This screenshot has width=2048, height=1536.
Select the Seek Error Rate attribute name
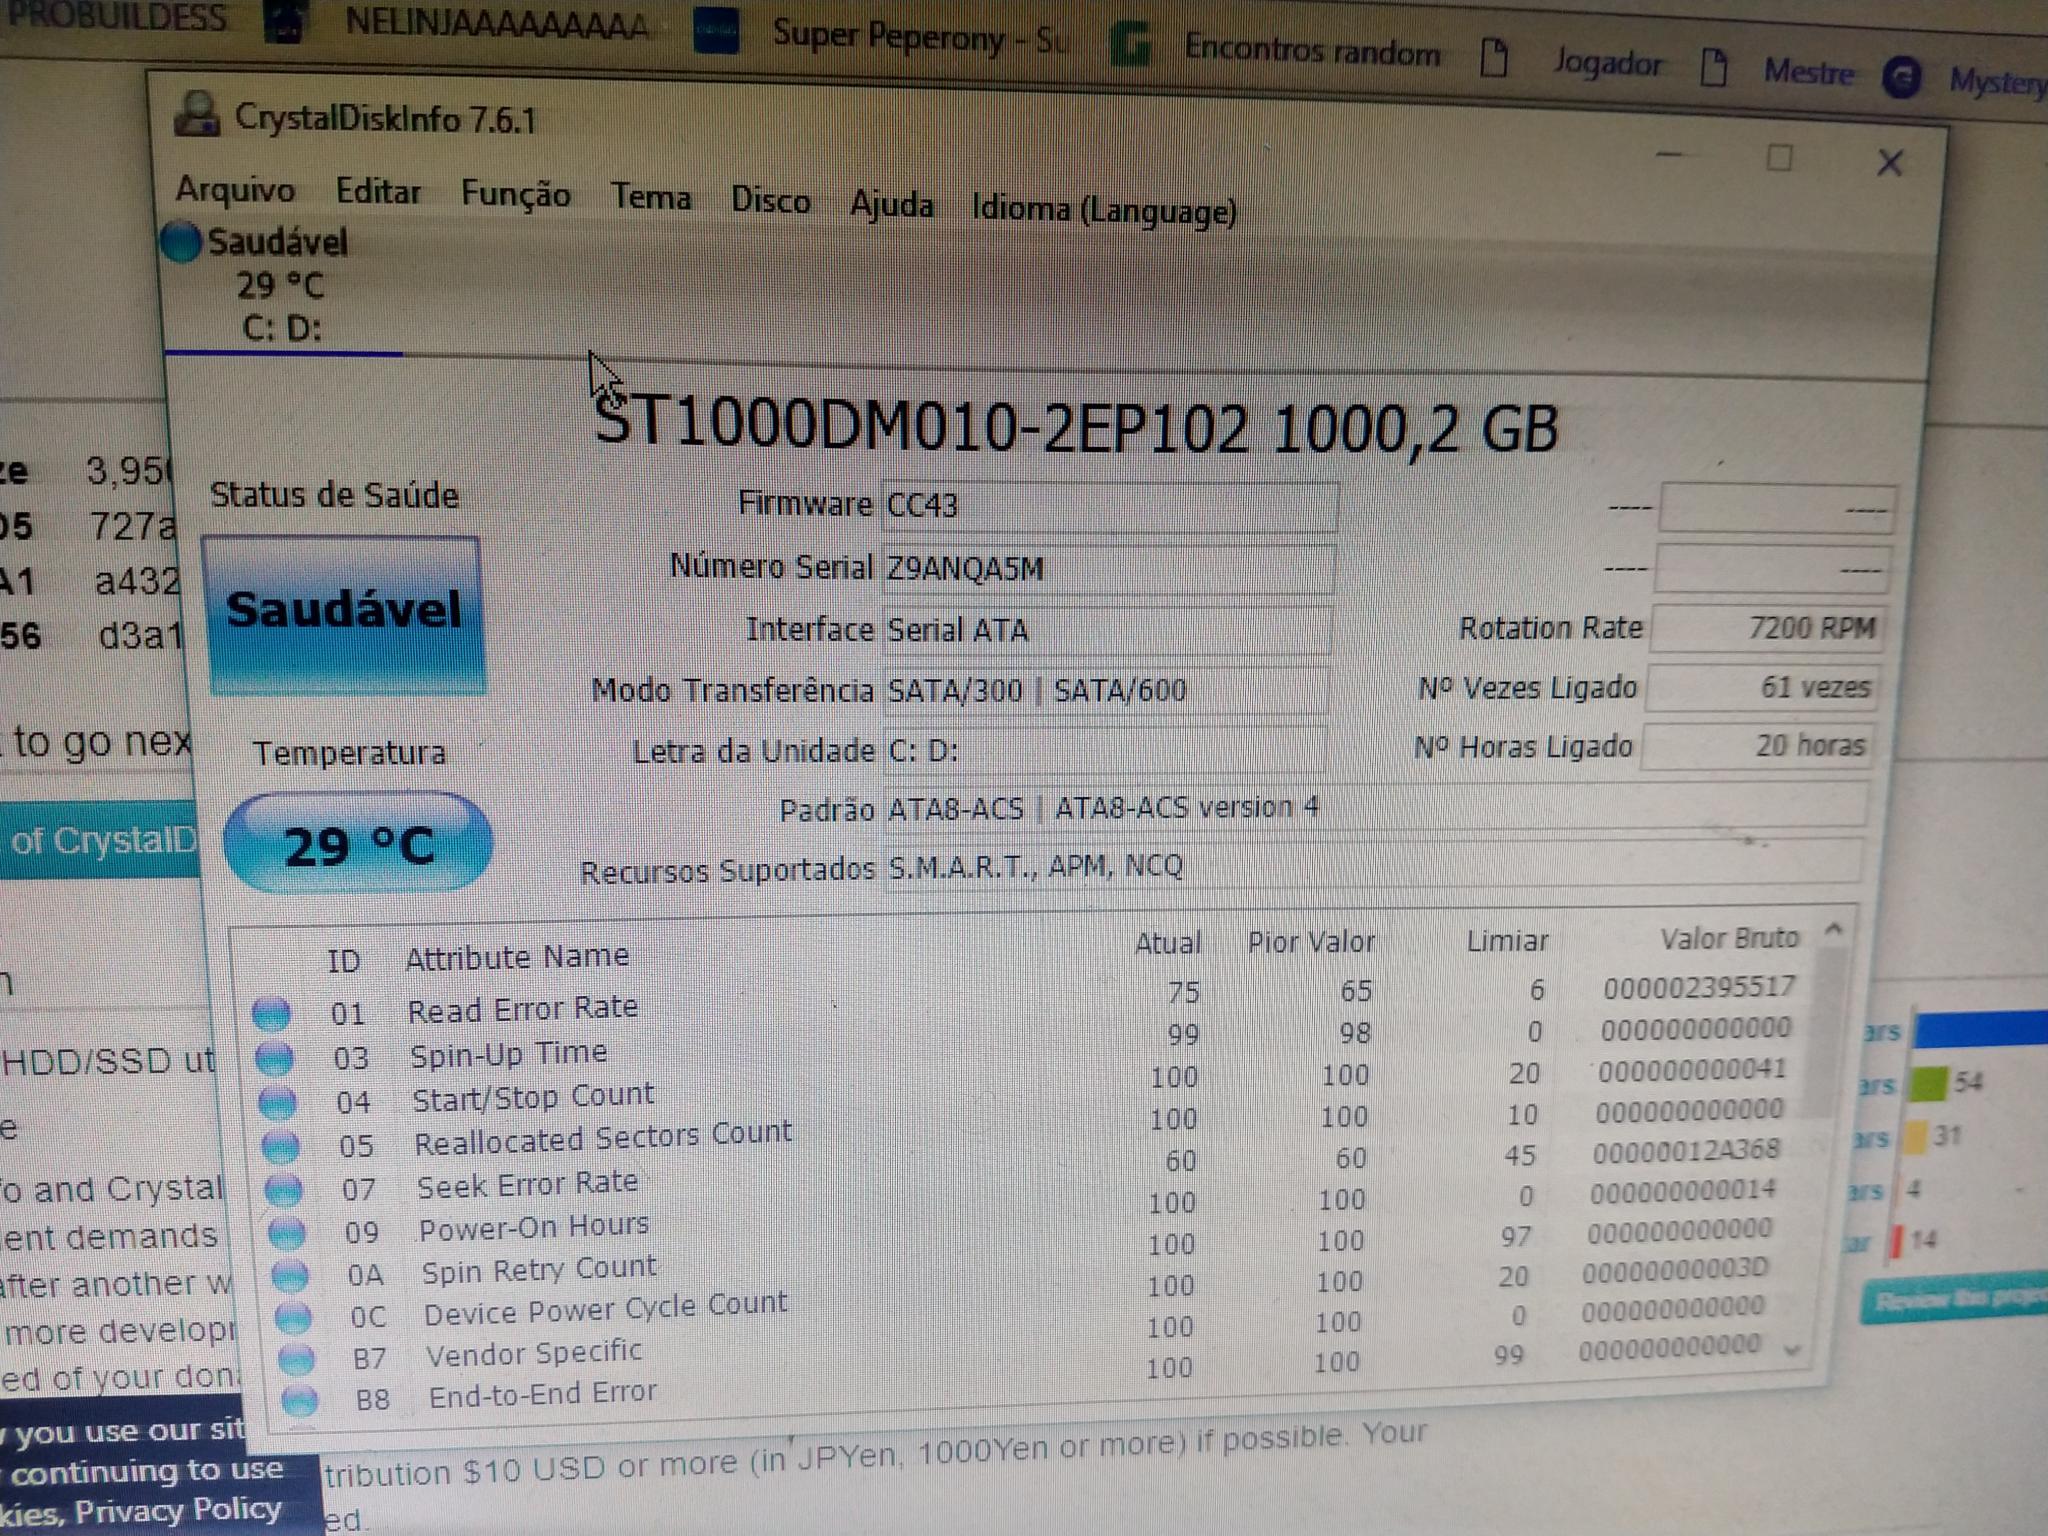tap(527, 1185)
